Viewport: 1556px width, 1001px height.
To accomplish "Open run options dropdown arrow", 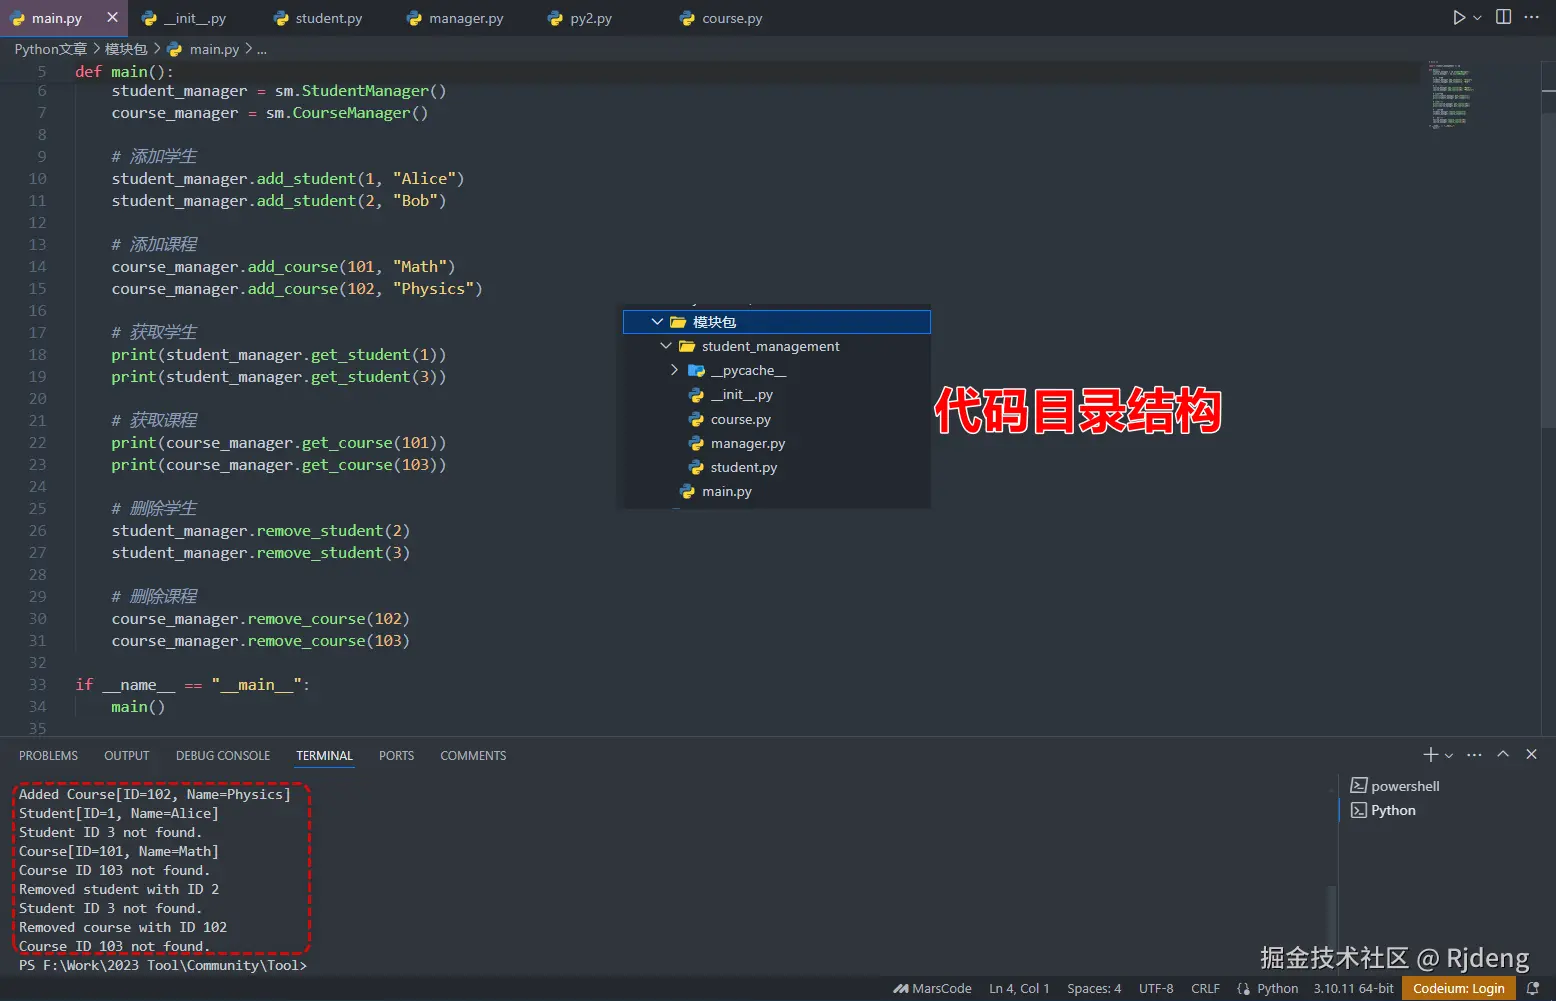I will click(x=1477, y=18).
